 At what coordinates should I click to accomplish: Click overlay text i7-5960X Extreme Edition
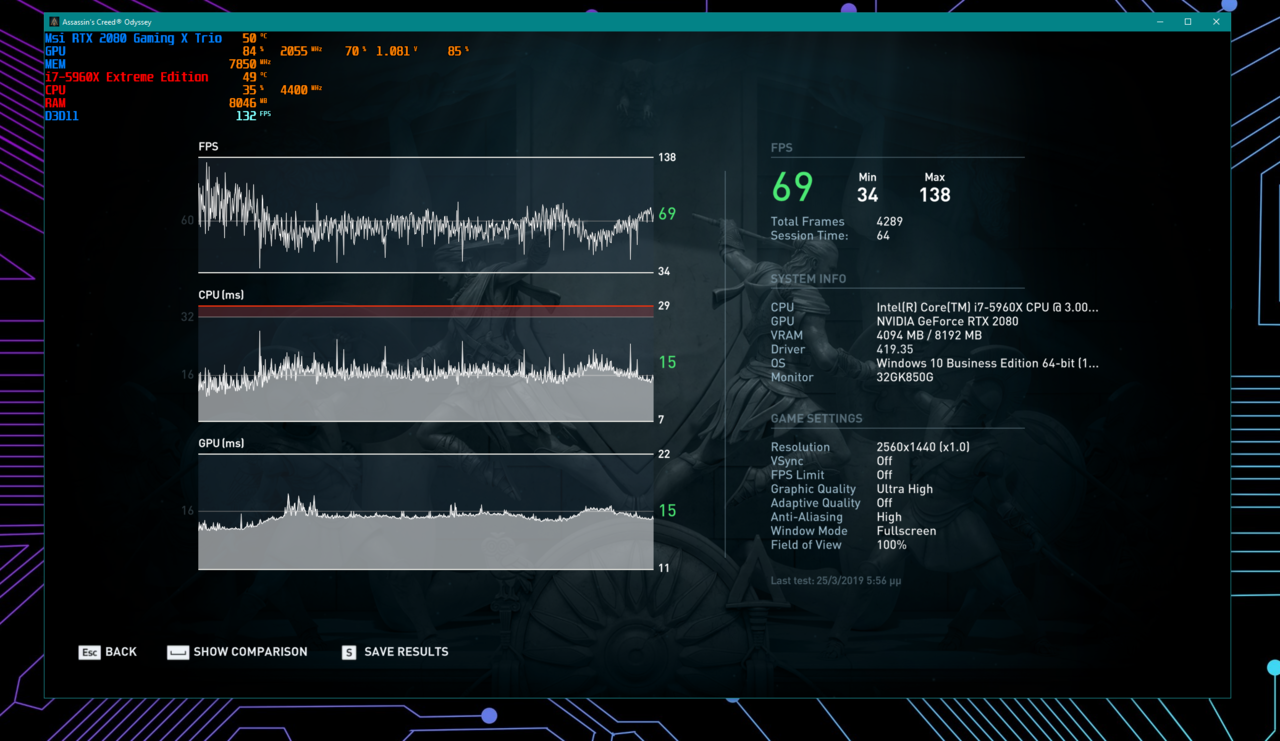tap(127, 77)
